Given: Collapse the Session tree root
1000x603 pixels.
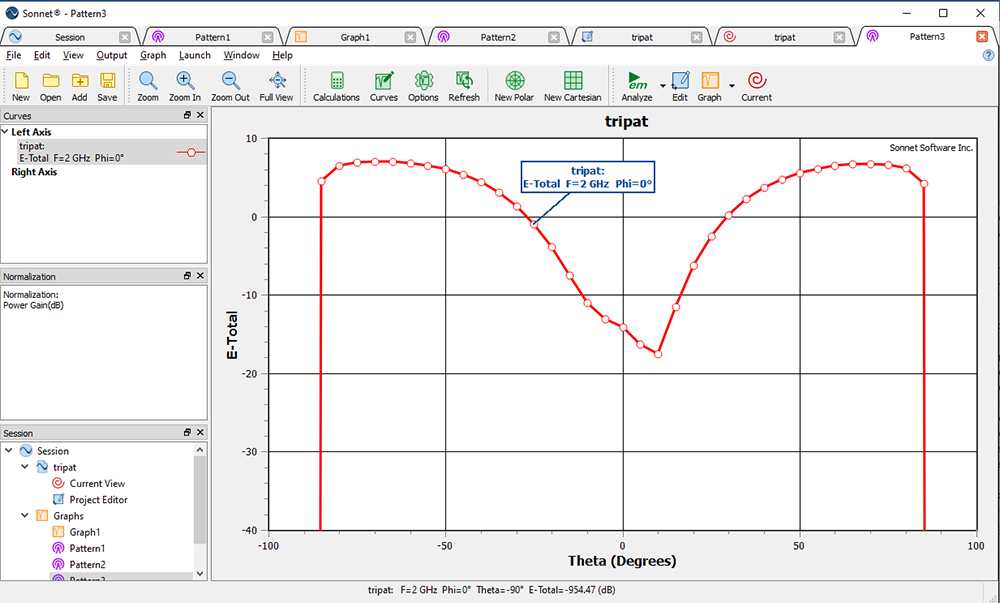Looking at the screenshot, I should click(x=9, y=451).
